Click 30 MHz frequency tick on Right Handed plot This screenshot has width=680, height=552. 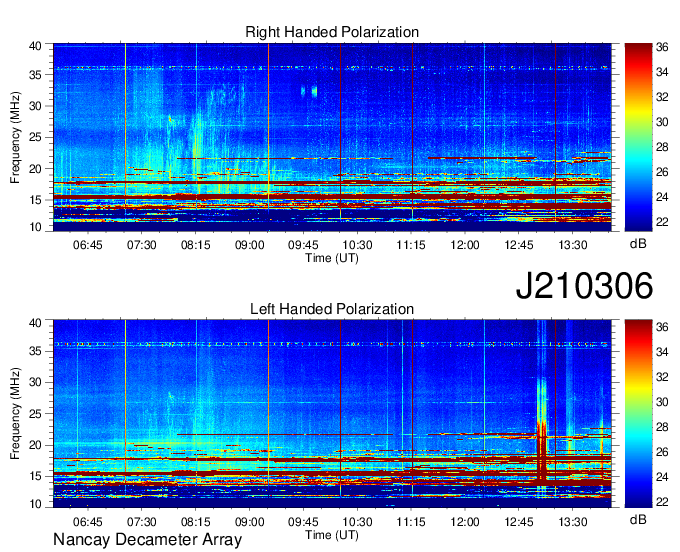(x=35, y=106)
